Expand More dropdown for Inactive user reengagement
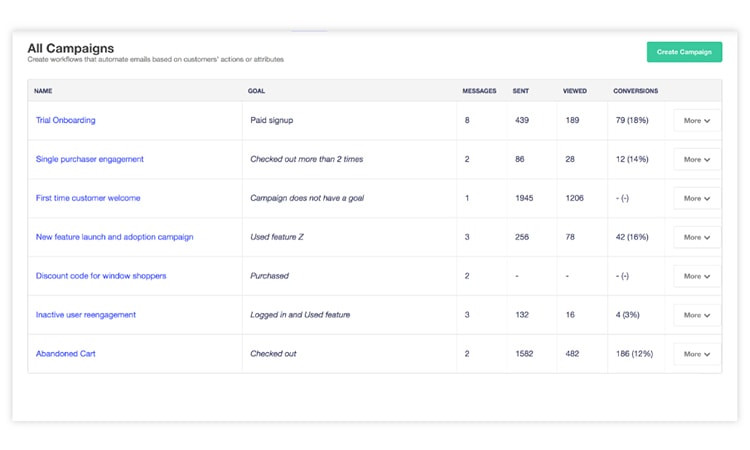Image resolution: width=750 pixels, height=450 pixels. point(697,315)
